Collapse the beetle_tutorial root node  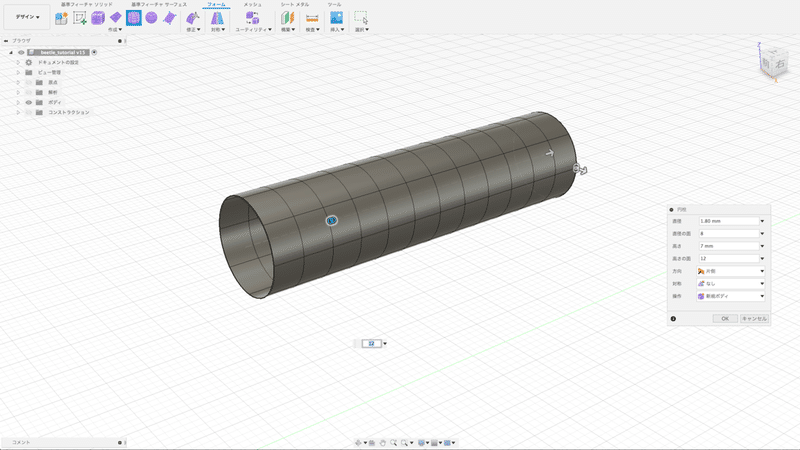coord(11,53)
